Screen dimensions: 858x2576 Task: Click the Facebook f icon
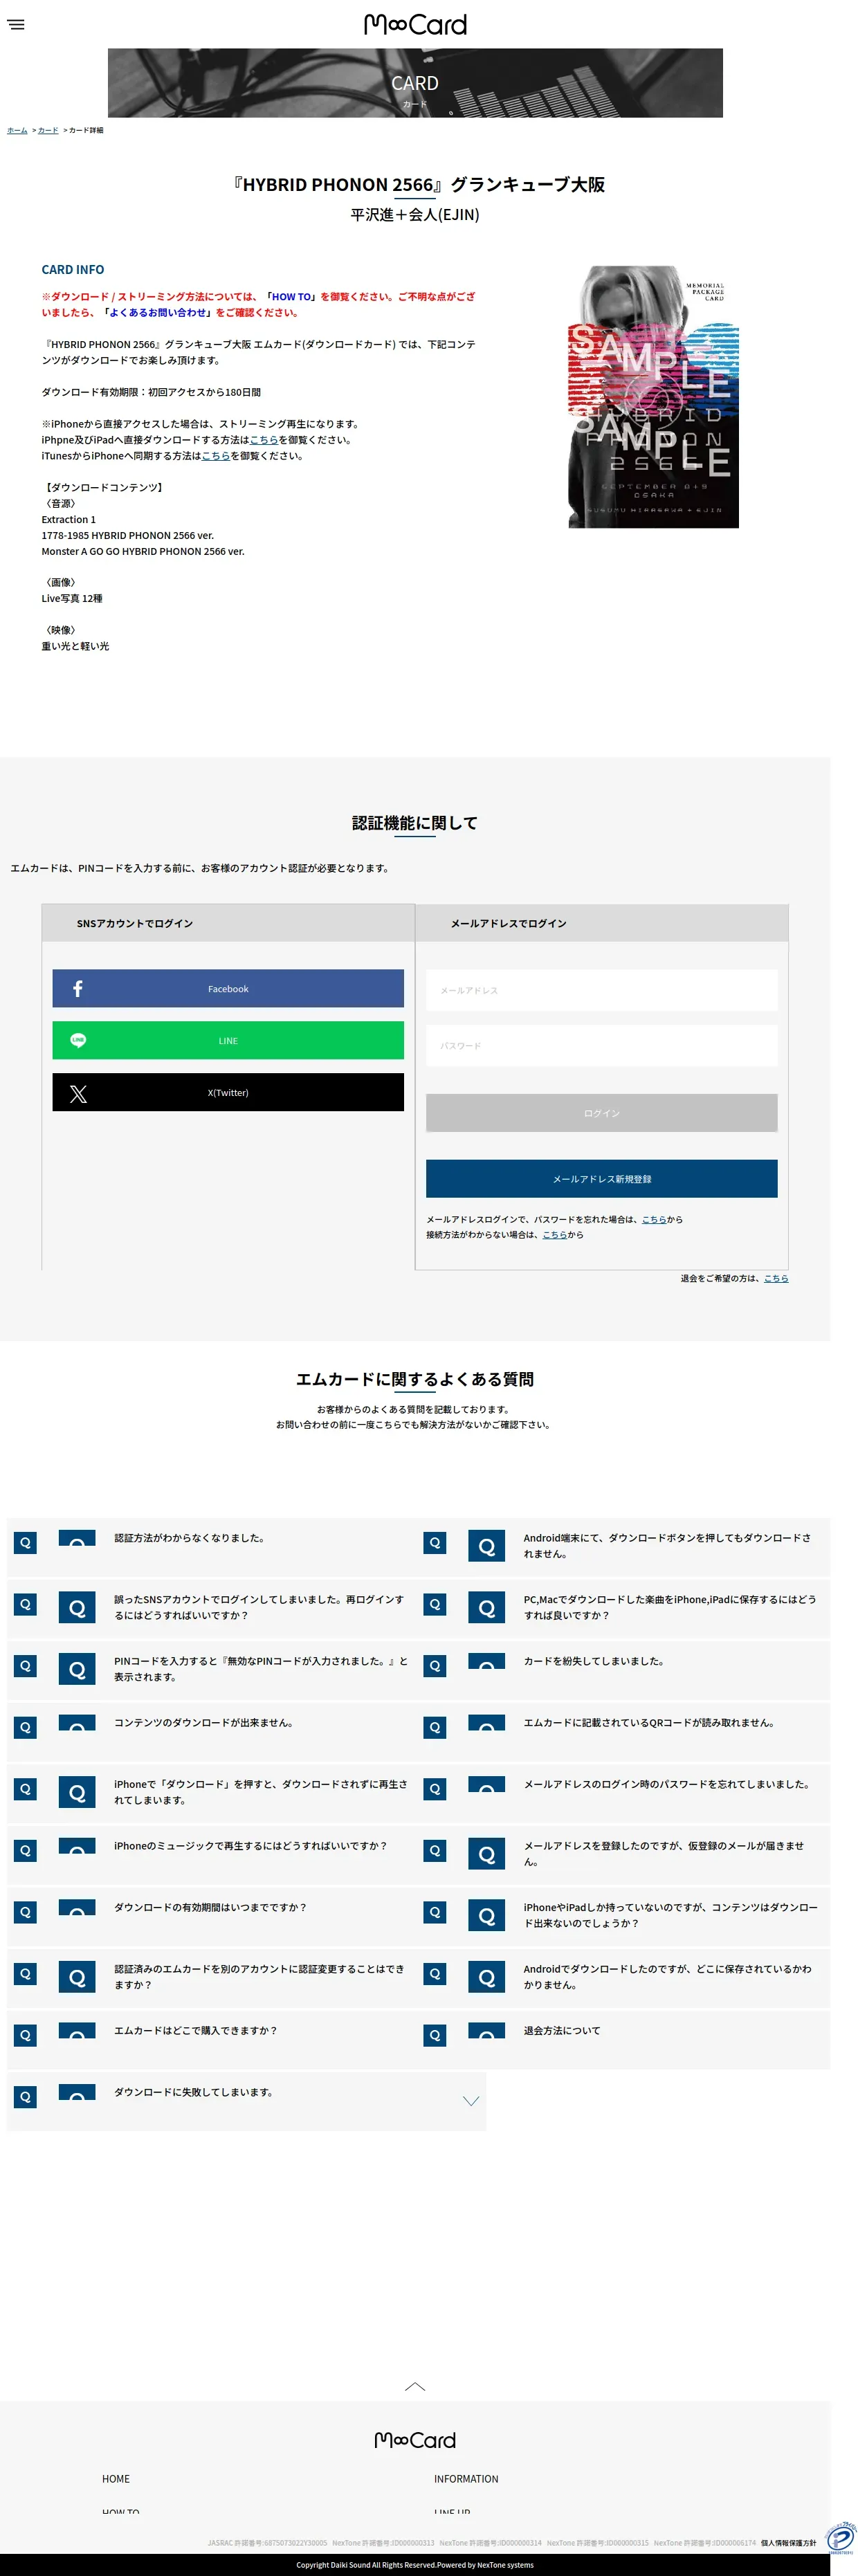[x=78, y=988]
